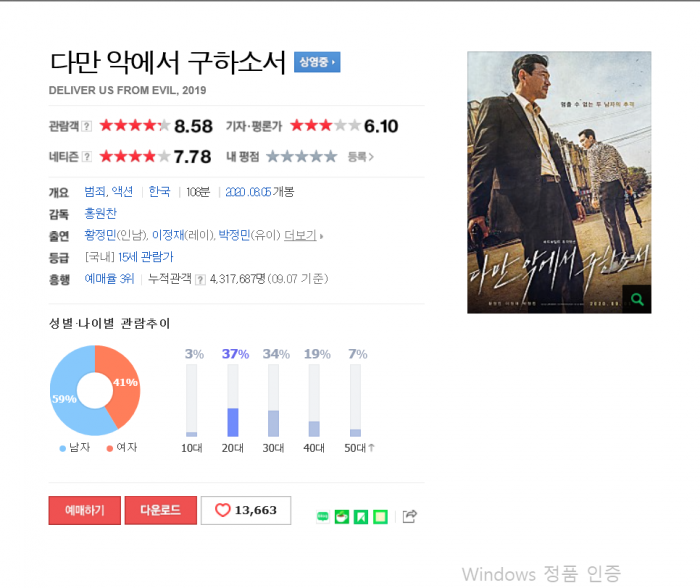The image size is (700, 588).
Task: Click the 4,317,687명 audience count
Action: point(238,279)
